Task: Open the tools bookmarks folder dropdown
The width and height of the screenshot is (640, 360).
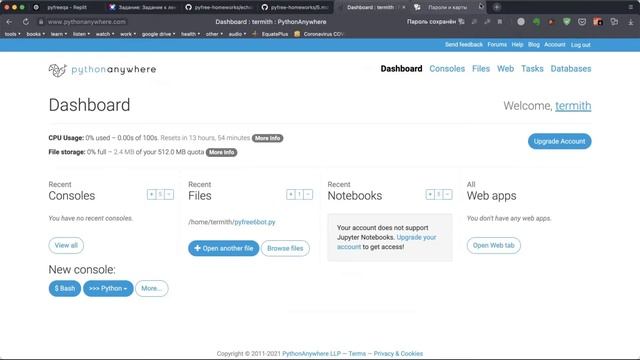Action: [x=12, y=34]
